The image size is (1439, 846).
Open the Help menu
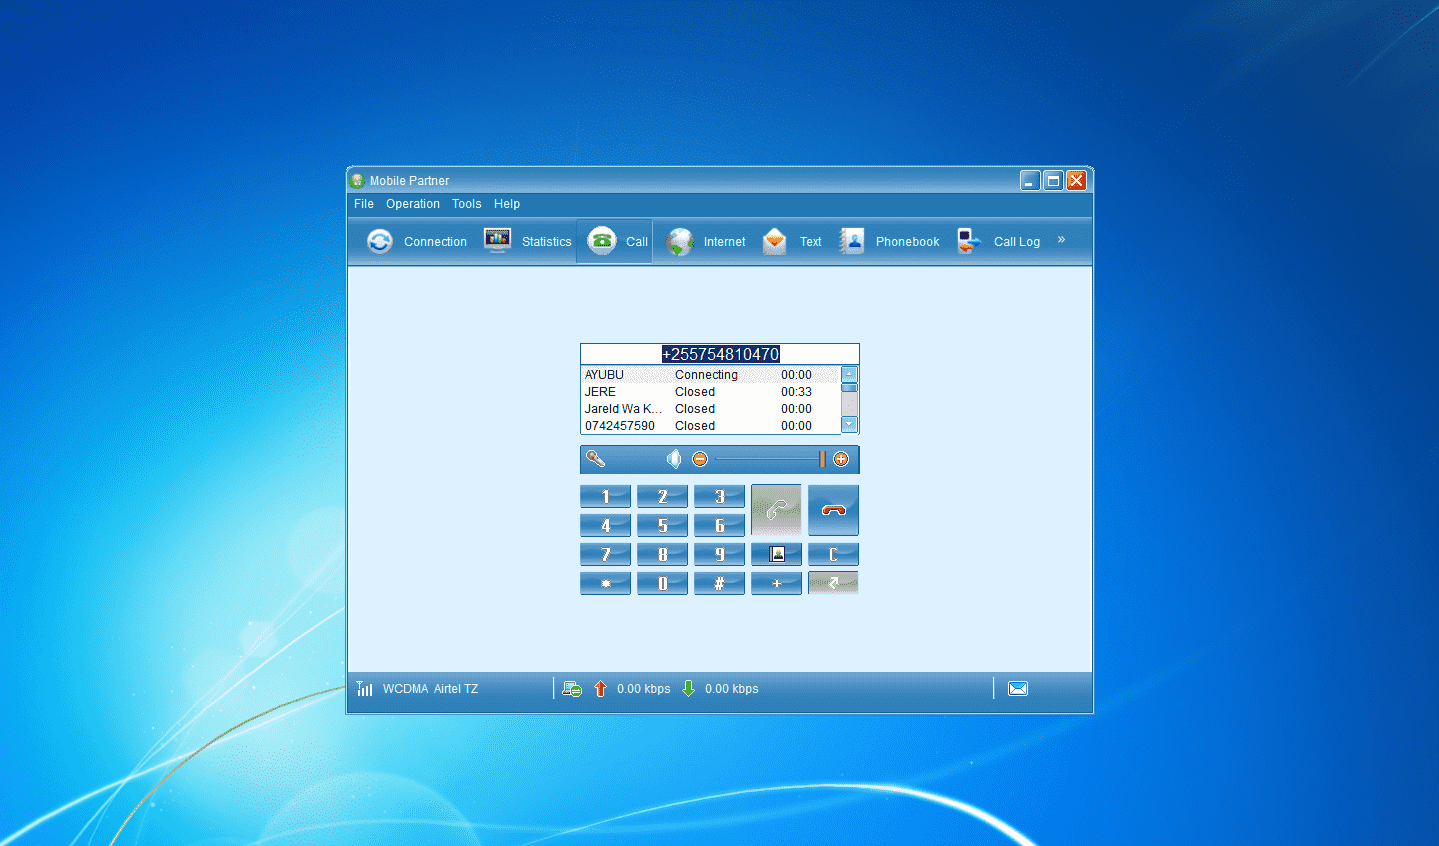[x=507, y=204]
